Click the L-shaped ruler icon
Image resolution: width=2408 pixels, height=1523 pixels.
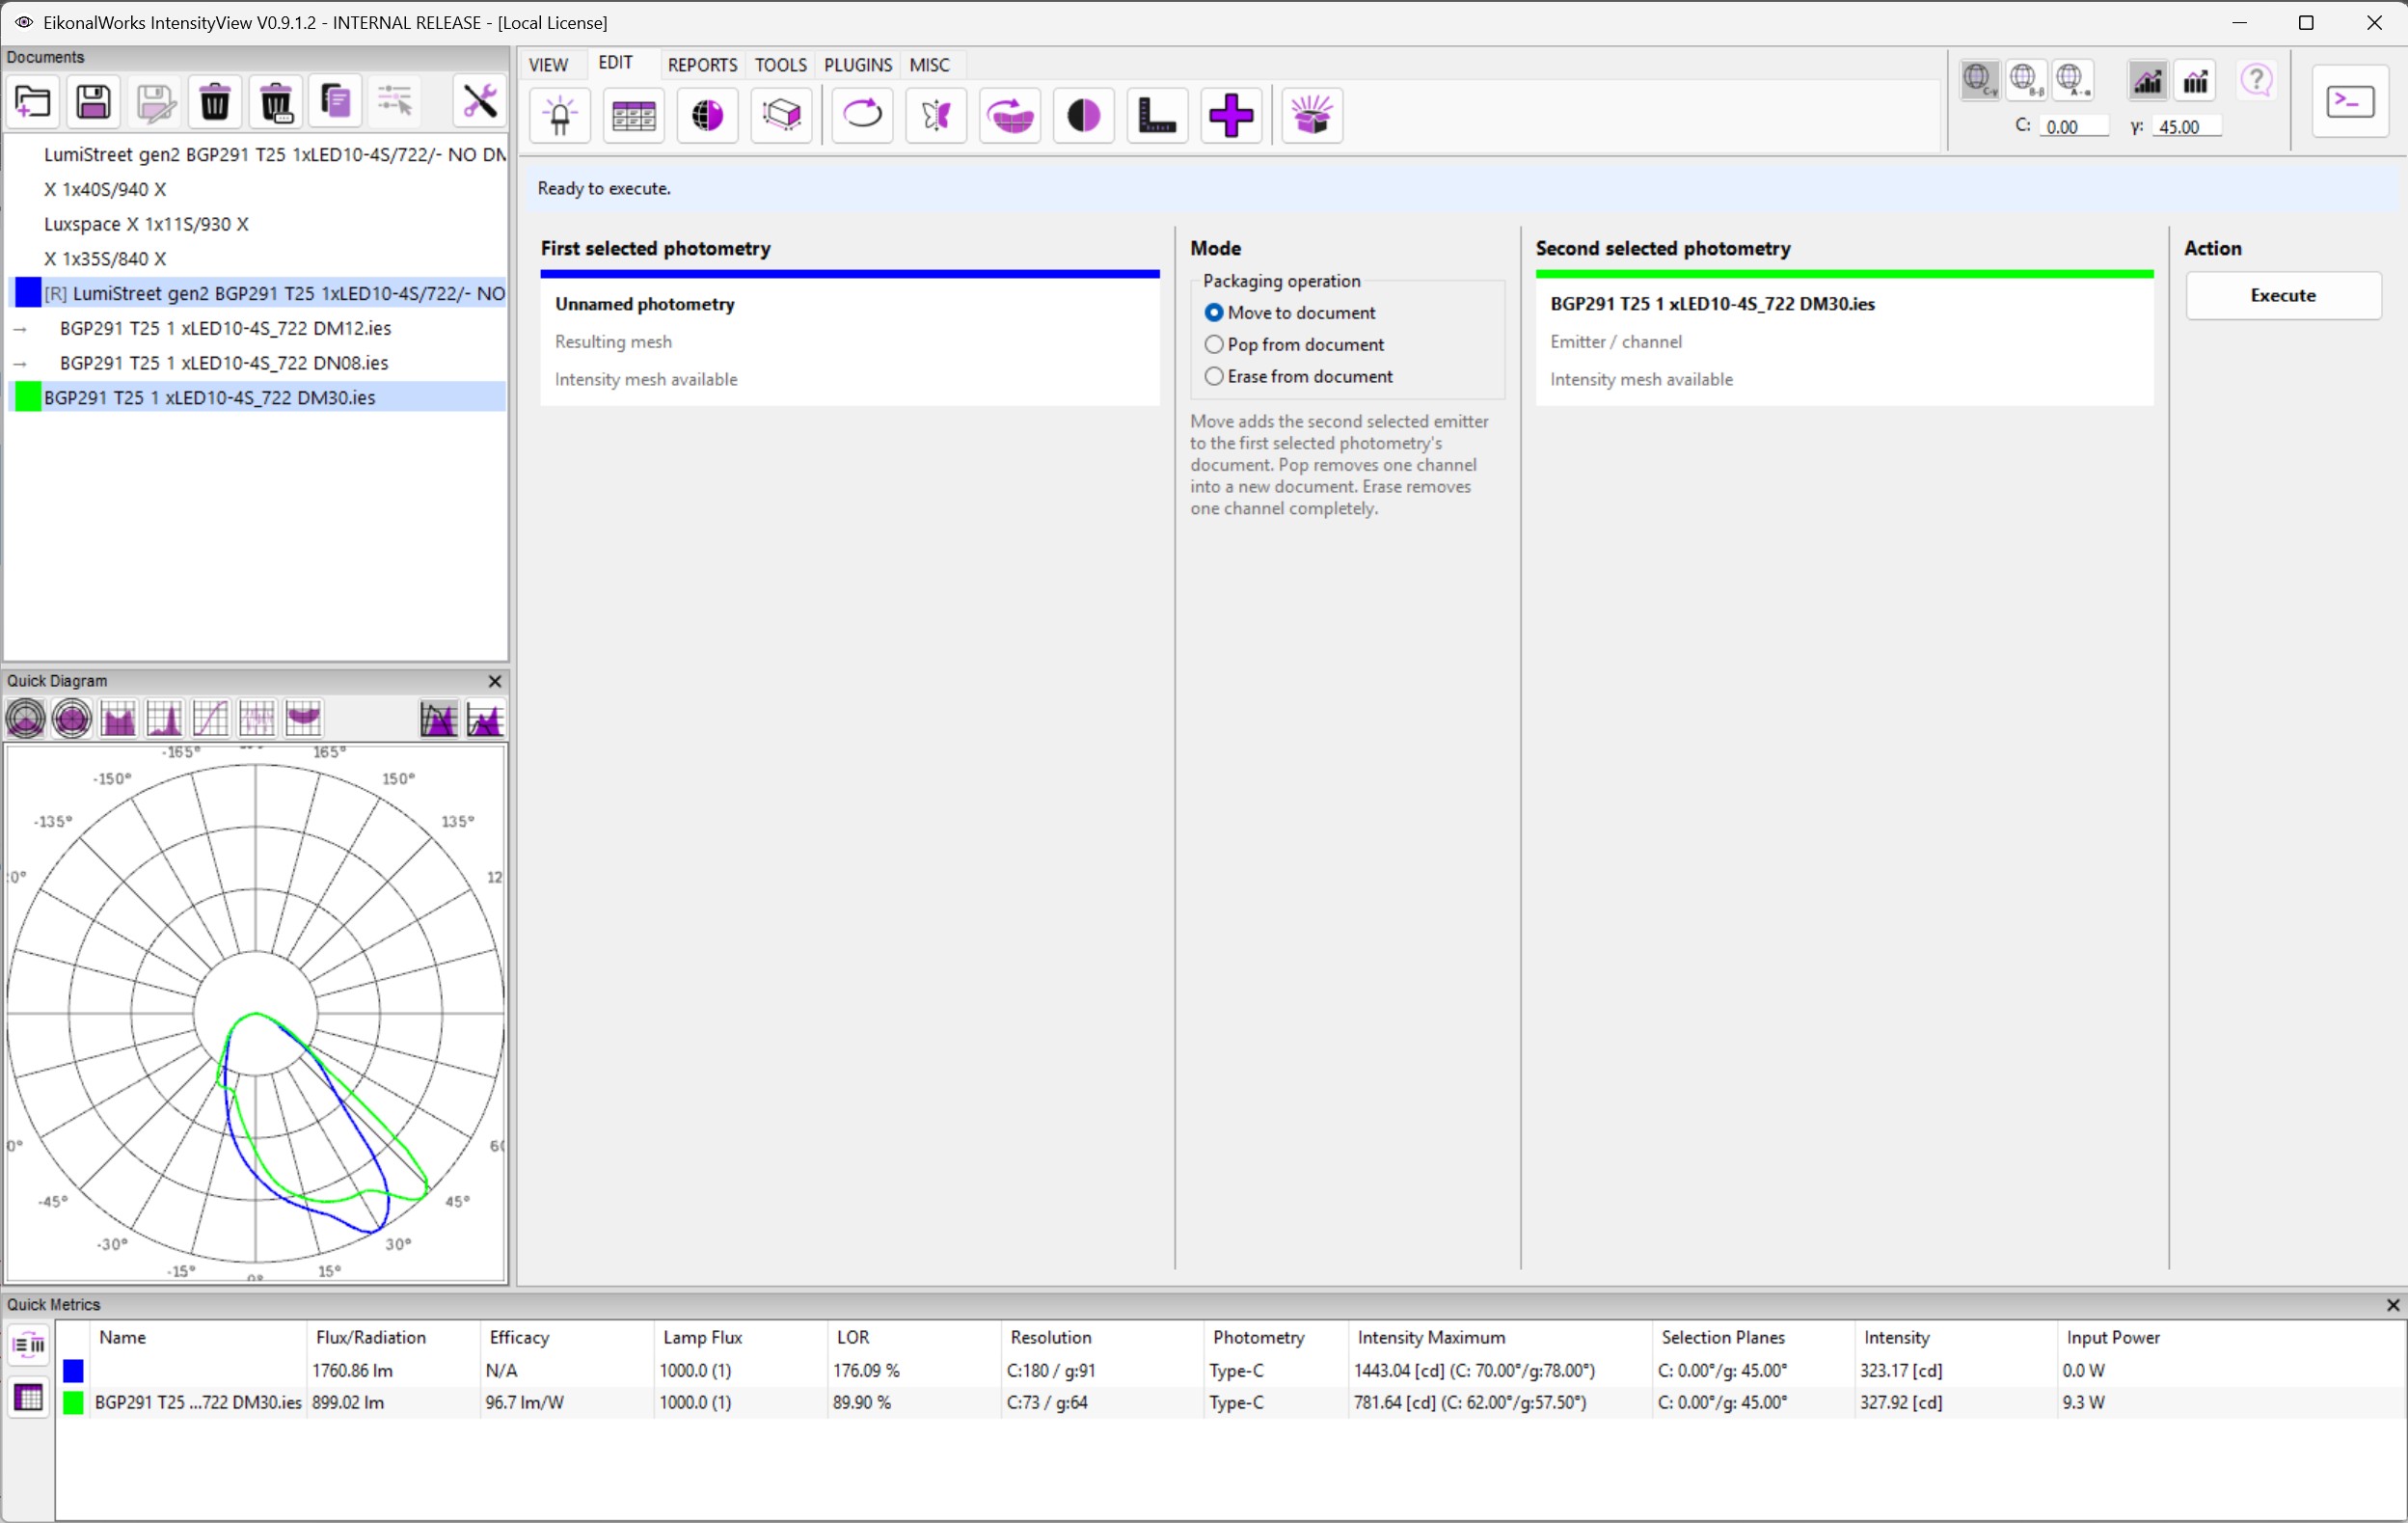(1158, 116)
